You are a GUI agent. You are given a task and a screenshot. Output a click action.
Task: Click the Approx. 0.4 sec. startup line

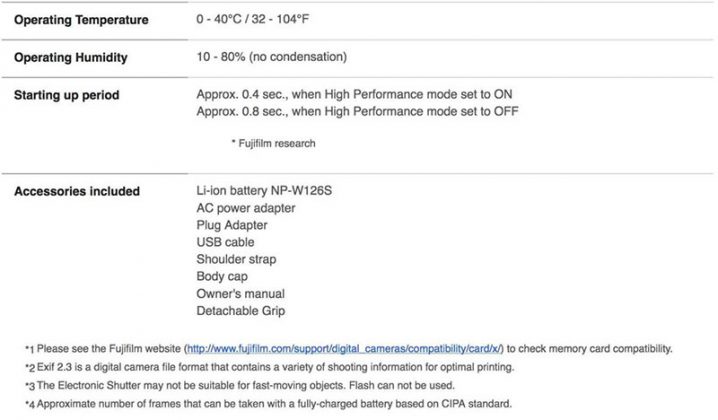(355, 94)
